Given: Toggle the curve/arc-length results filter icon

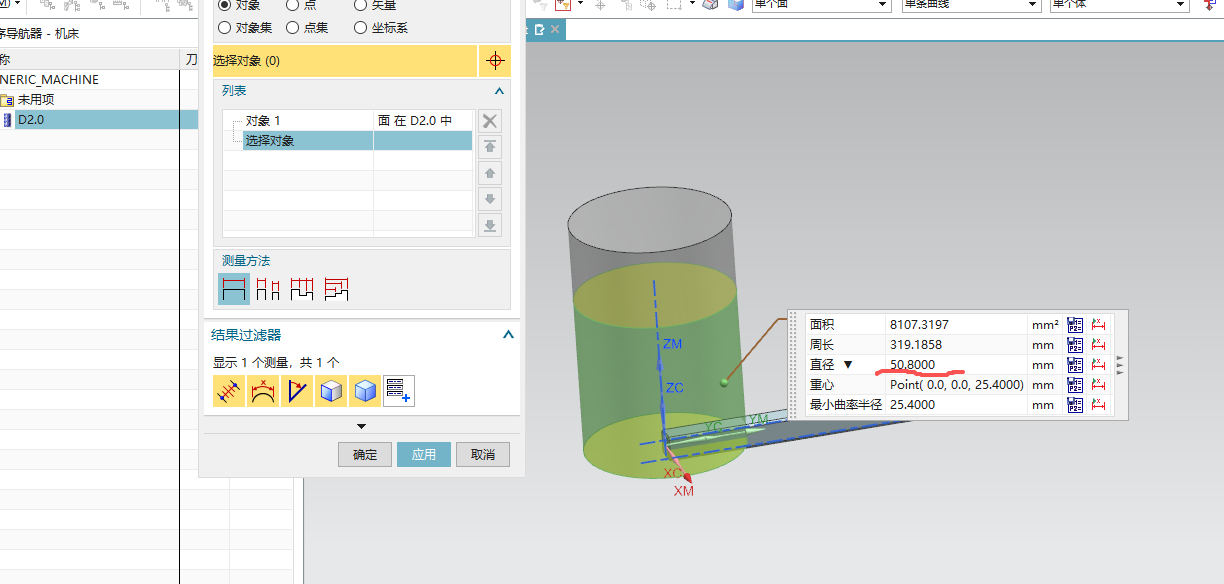Looking at the screenshot, I should click(263, 391).
